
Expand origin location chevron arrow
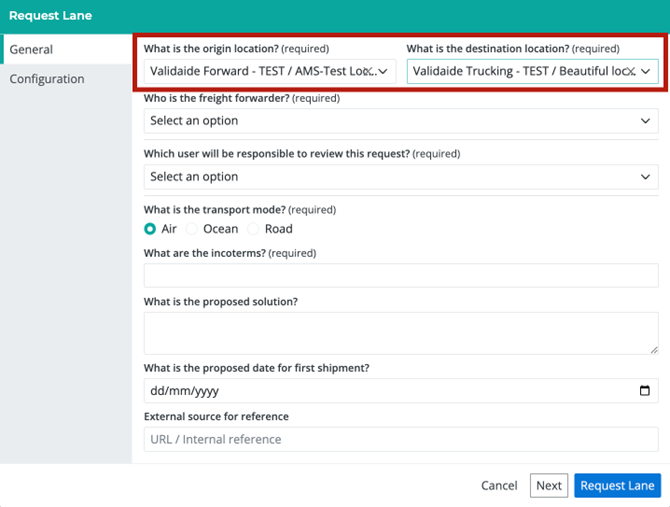click(383, 71)
